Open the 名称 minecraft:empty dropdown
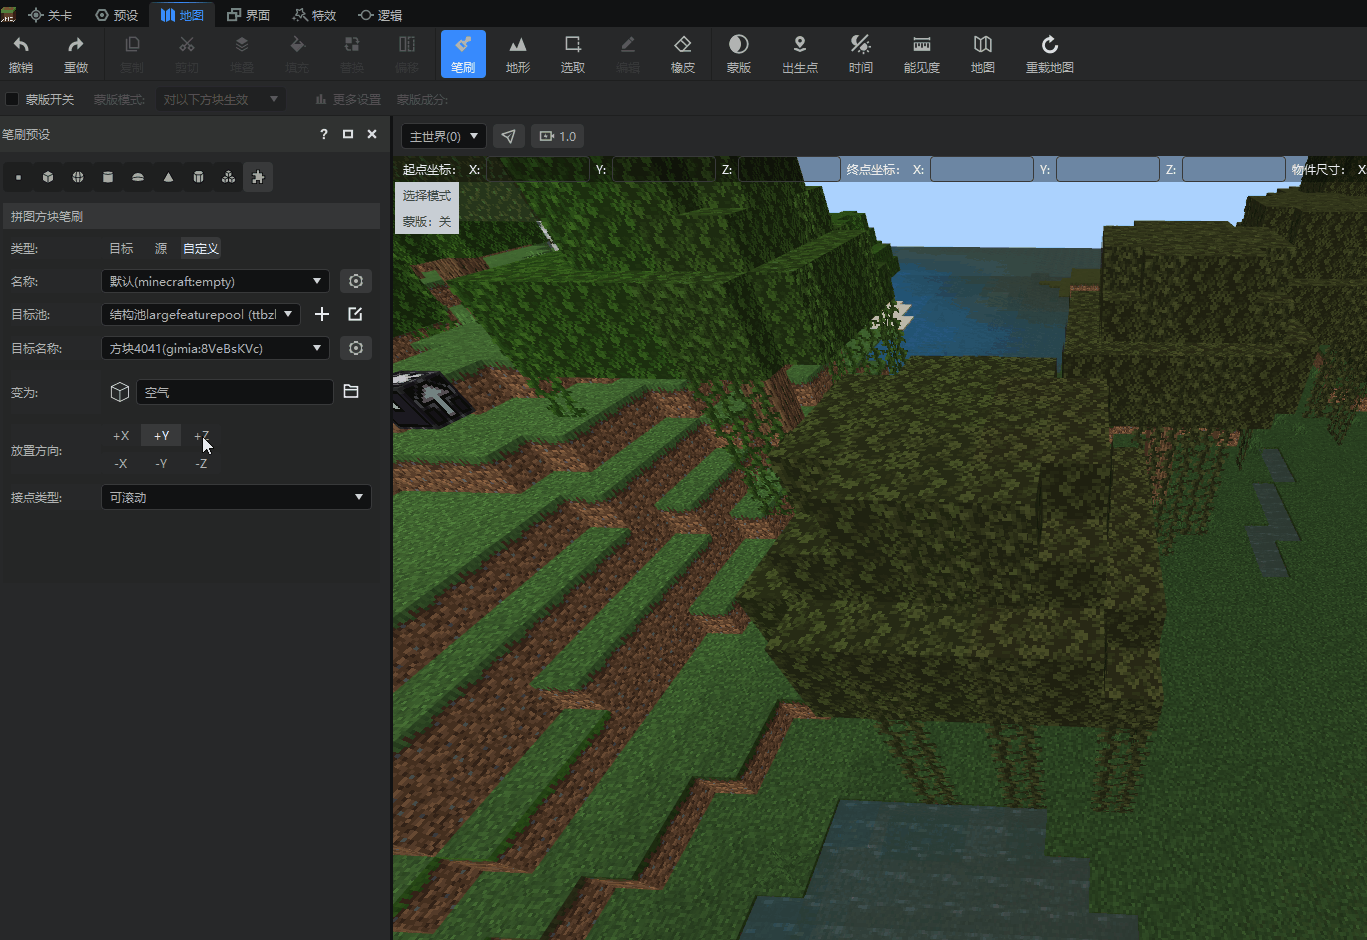The width and height of the screenshot is (1367, 940). coord(215,281)
